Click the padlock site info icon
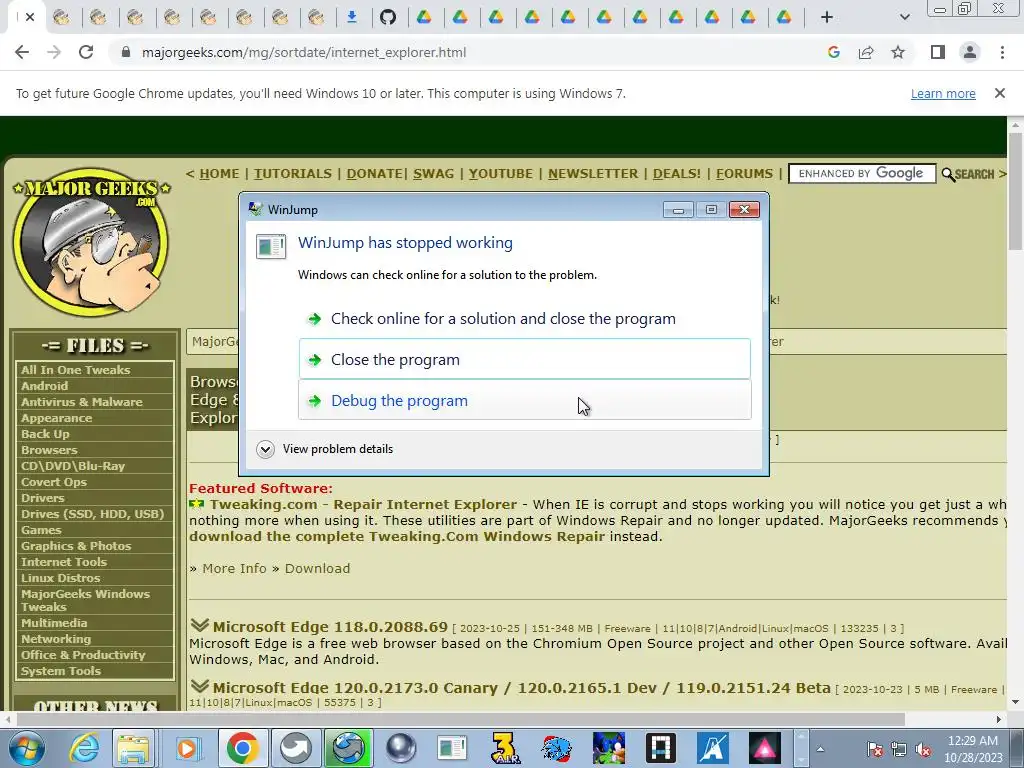Viewport: 1024px width, 768px height. pos(126,52)
